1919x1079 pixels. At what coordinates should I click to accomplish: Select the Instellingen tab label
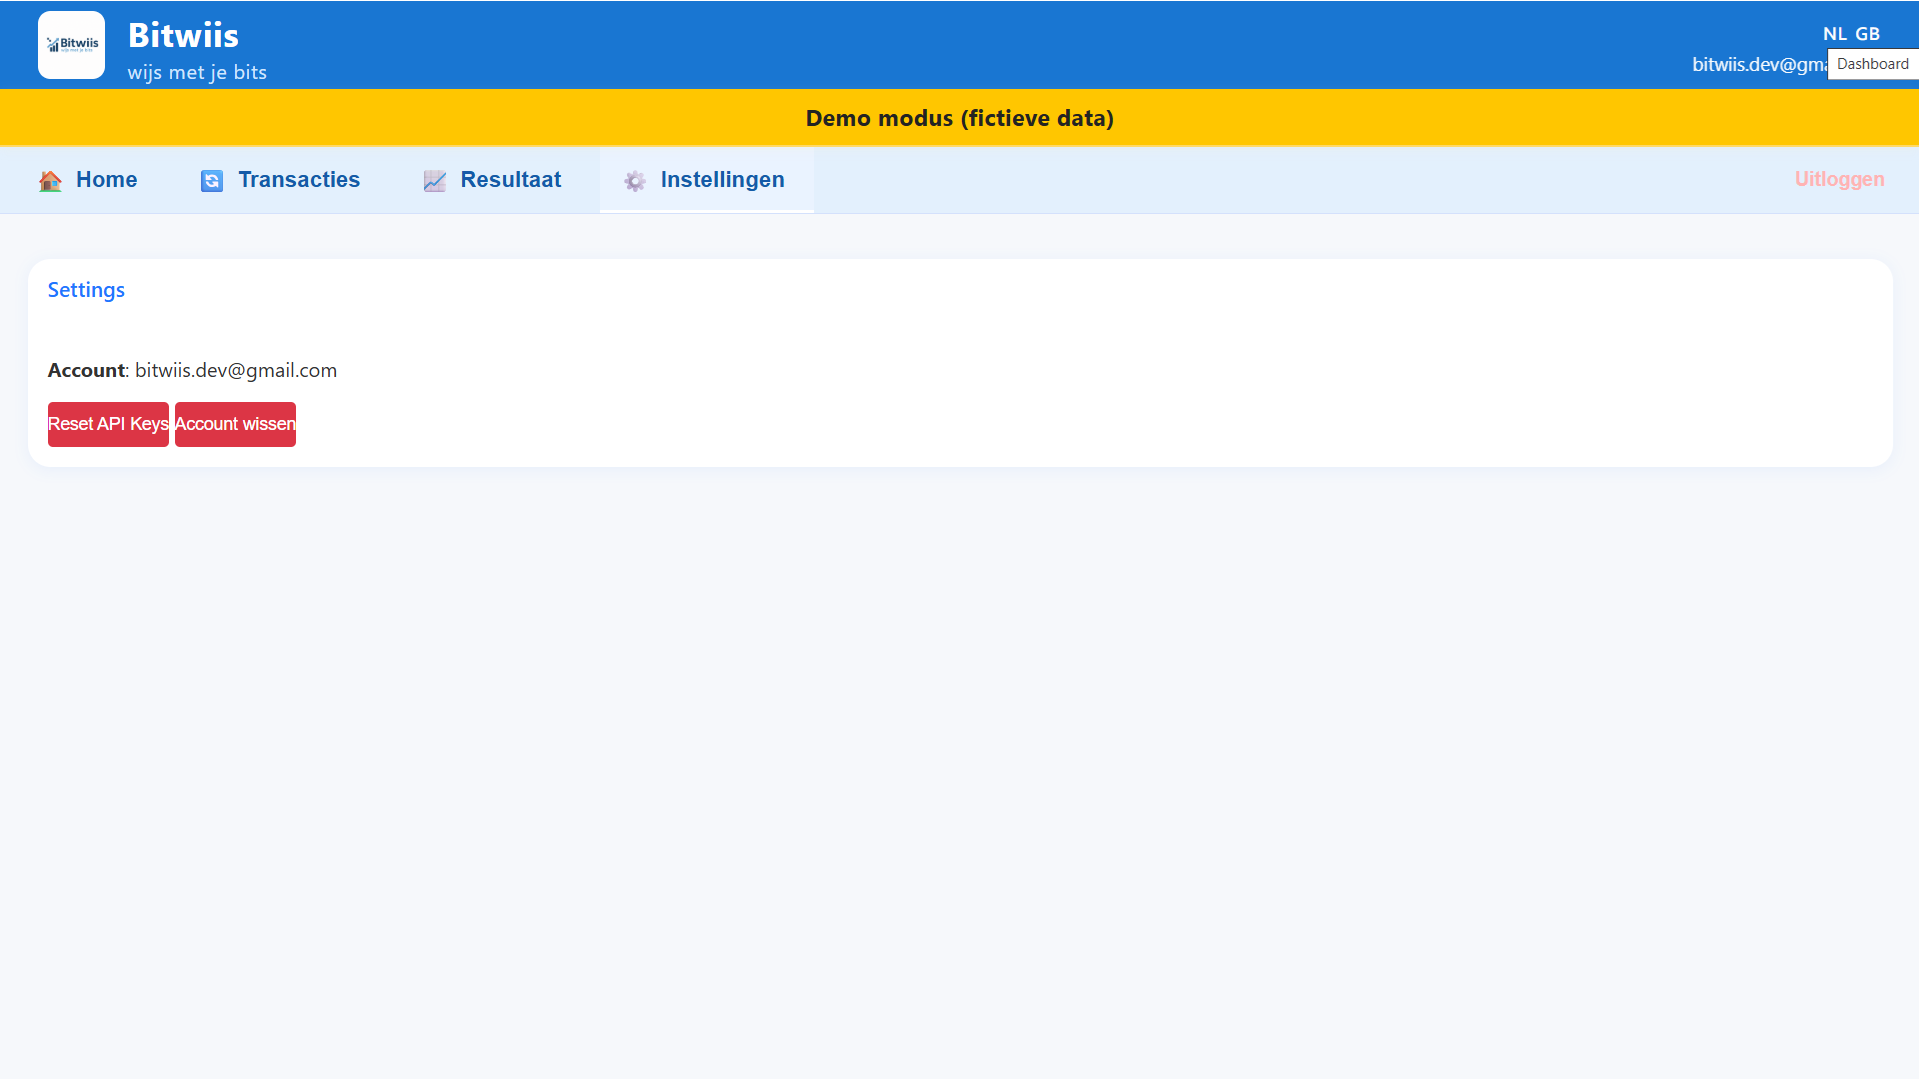[x=722, y=180]
